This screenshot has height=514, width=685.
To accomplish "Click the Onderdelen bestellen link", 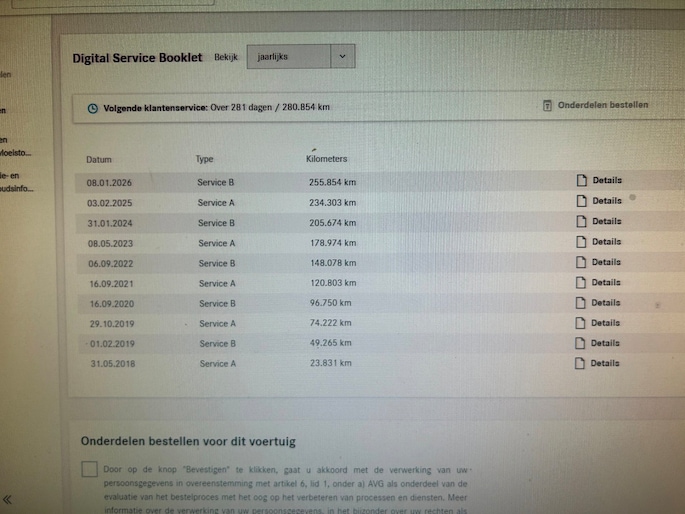I will pos(602,105).
